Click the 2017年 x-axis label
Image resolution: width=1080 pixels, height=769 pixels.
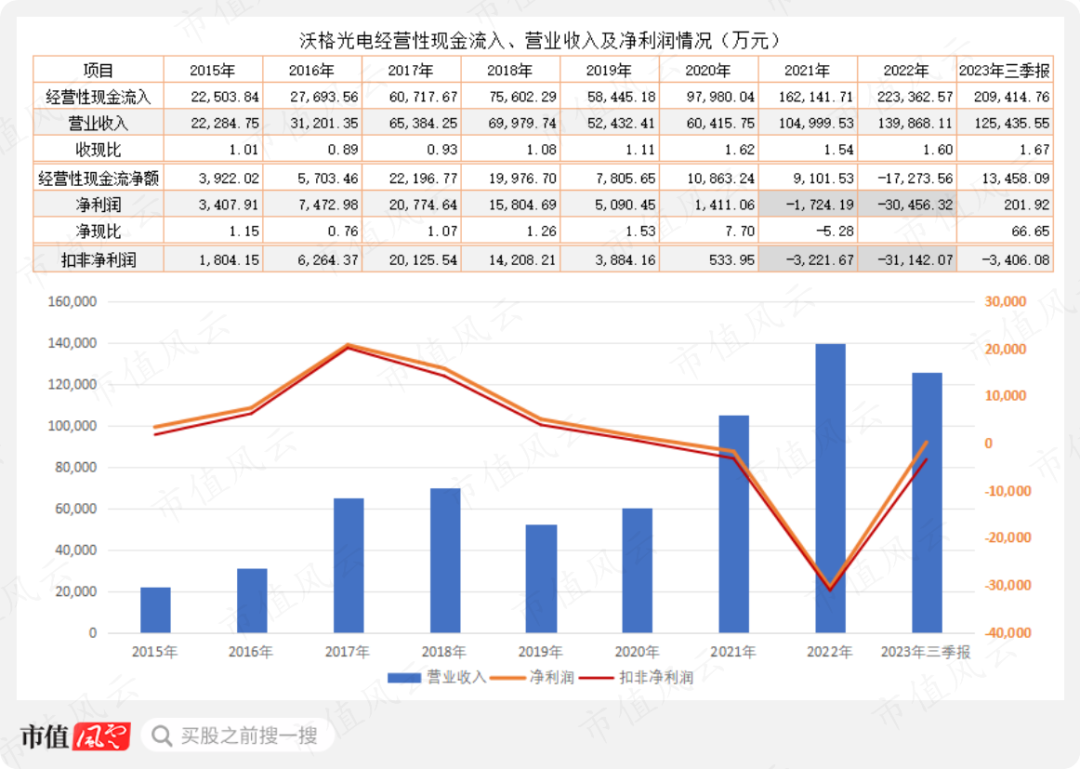click(x=347, y=651)
